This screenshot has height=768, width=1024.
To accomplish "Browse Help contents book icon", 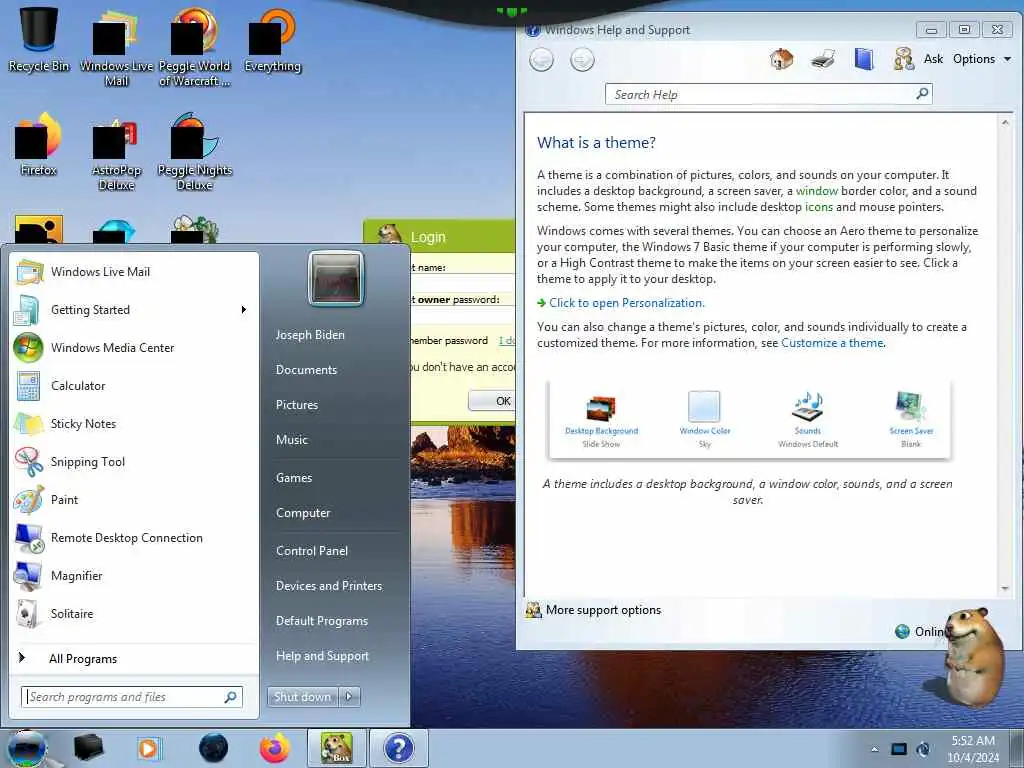I will [x=863, y=59].
